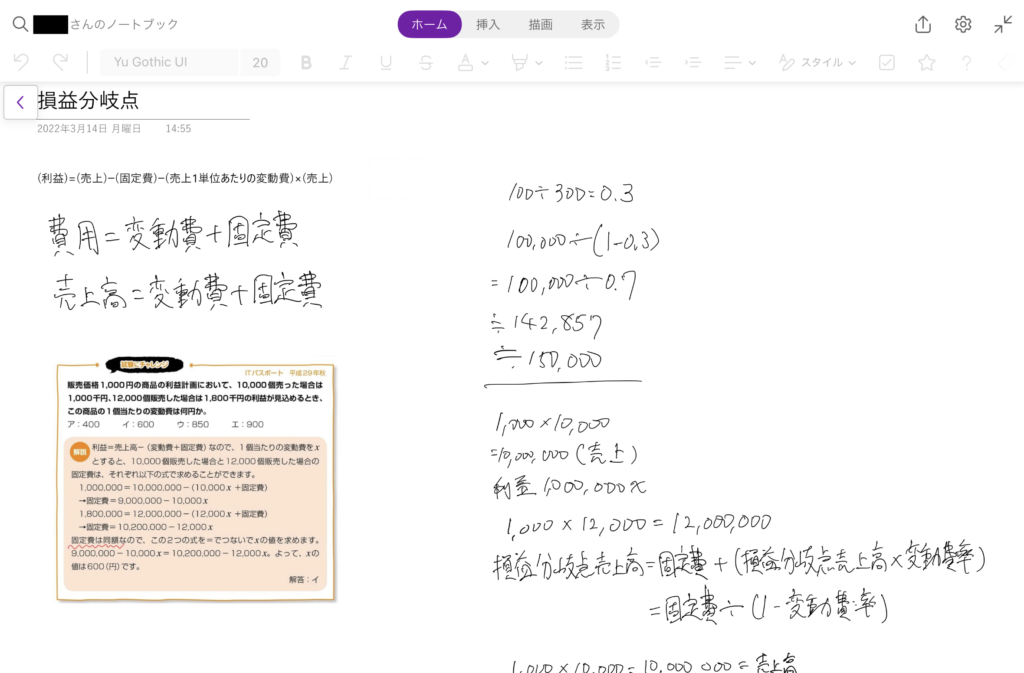This screenshot has height=673, width=1024.
Task: Switch to the 描画 tab
Action: (541, 24)
